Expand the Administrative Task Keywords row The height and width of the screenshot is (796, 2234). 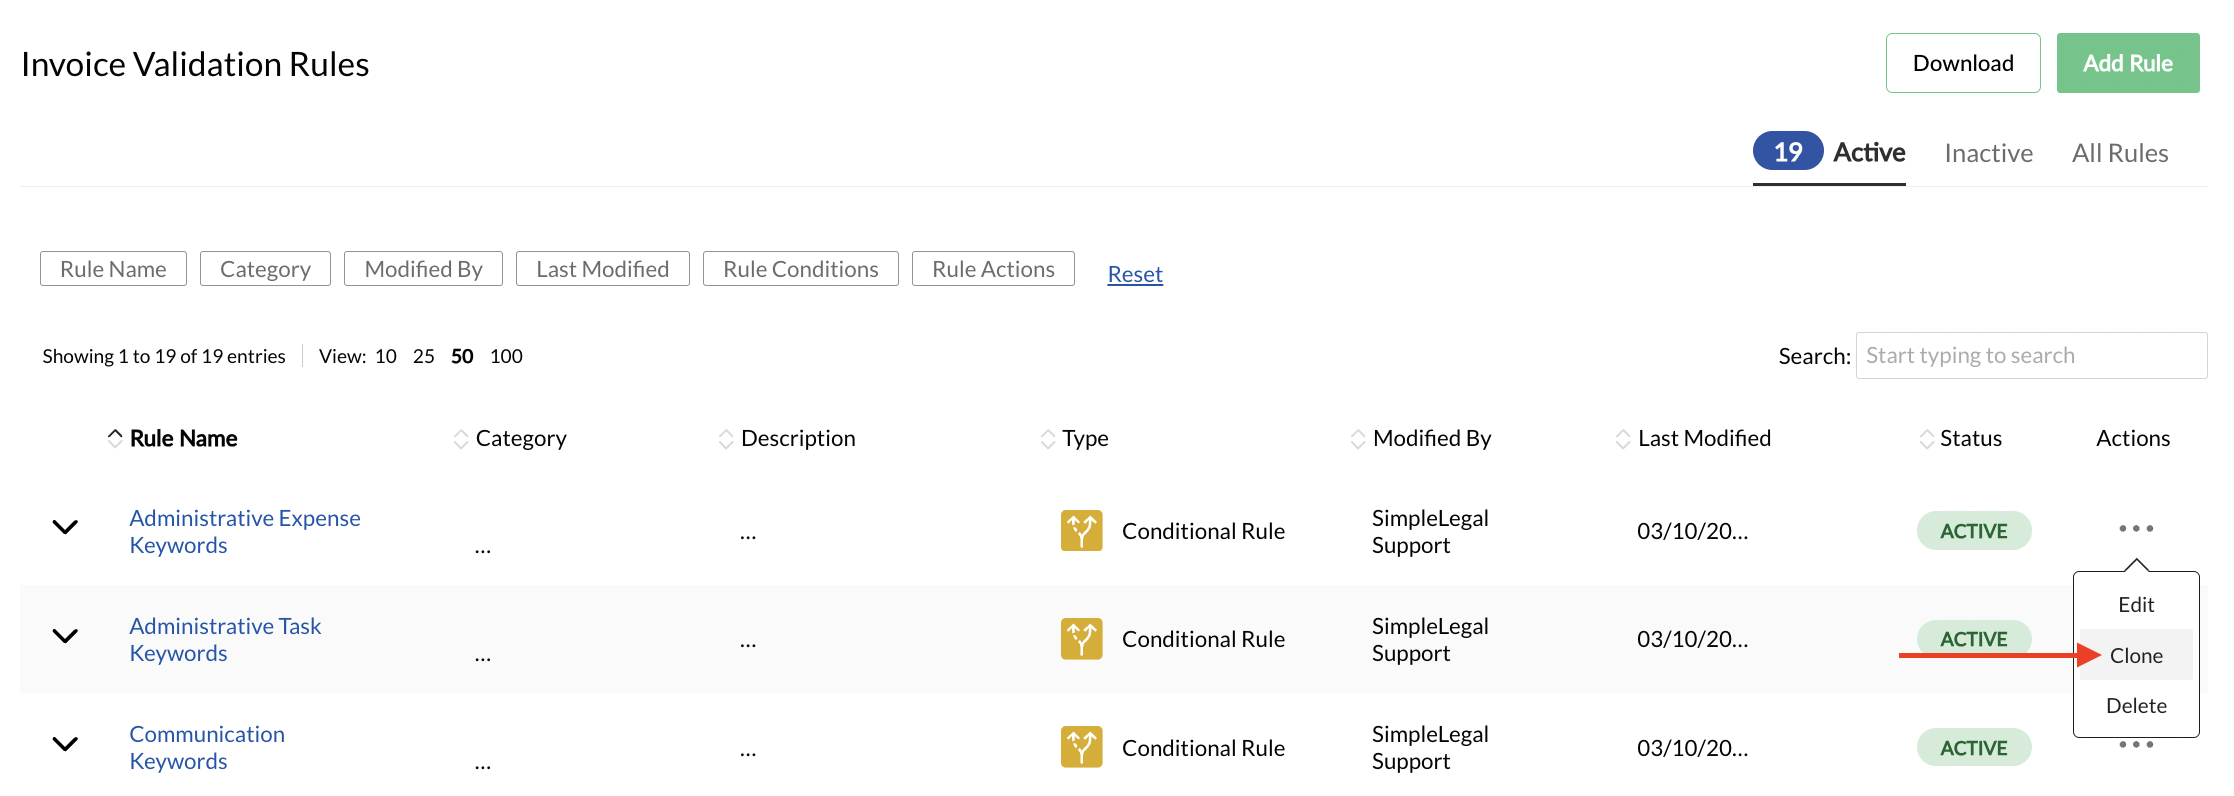(65, 636)
